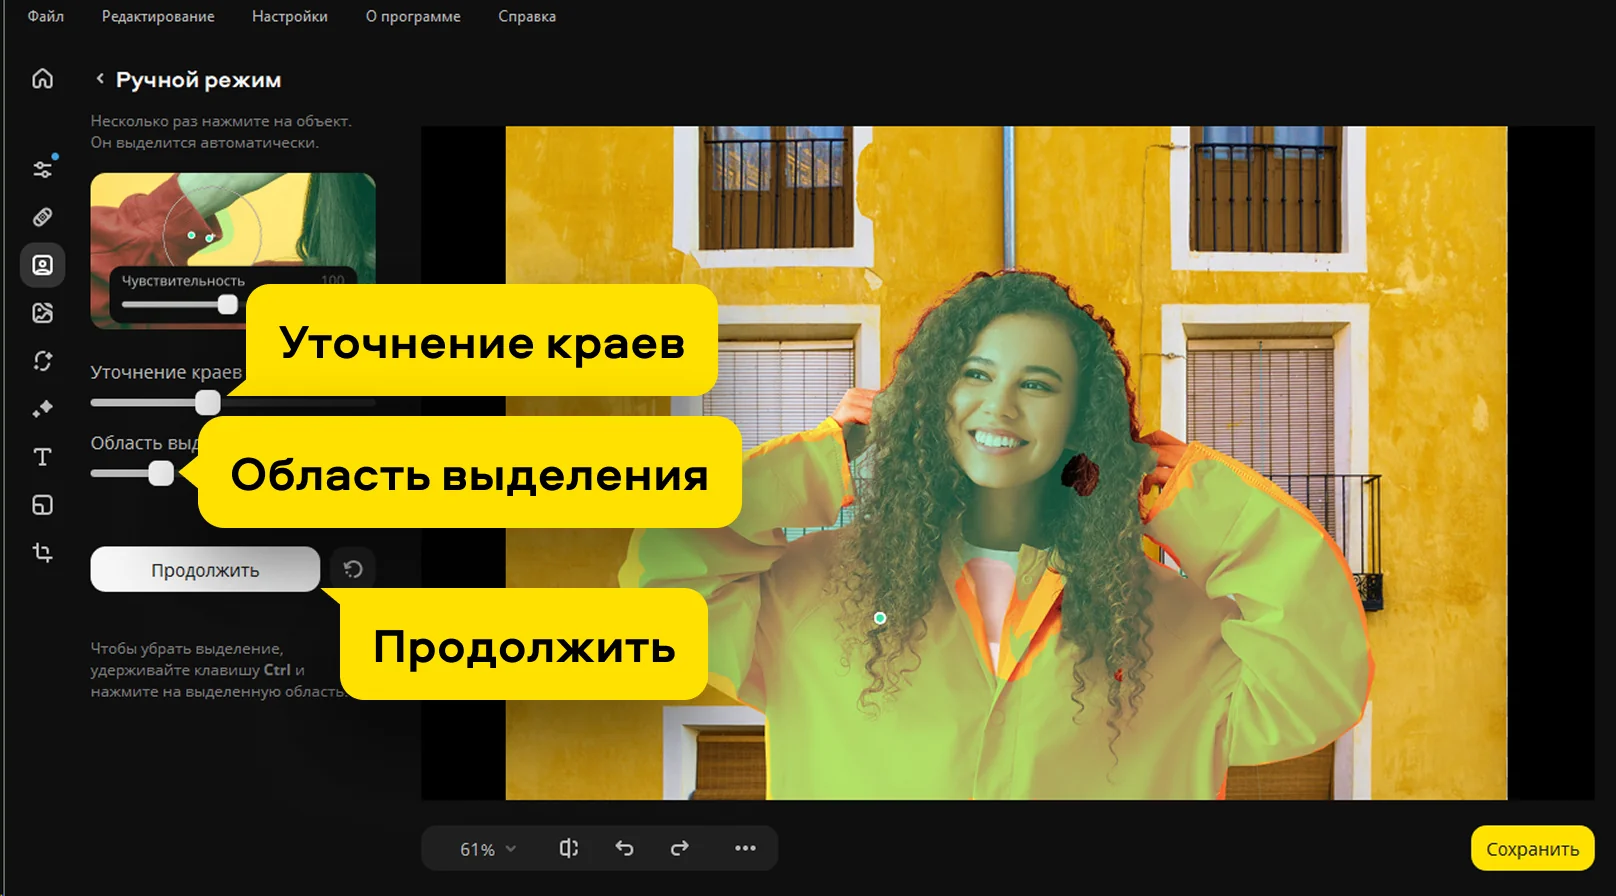Open the Файл menu
1616x896 pixels.
46,17
